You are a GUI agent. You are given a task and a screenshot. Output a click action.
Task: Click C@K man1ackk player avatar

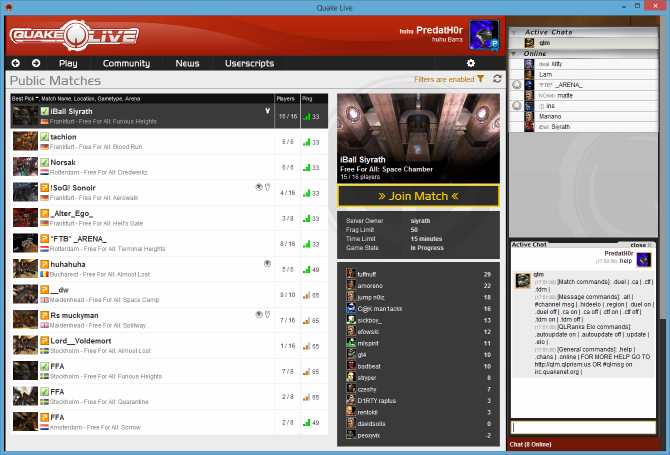[x=351, y=308]
